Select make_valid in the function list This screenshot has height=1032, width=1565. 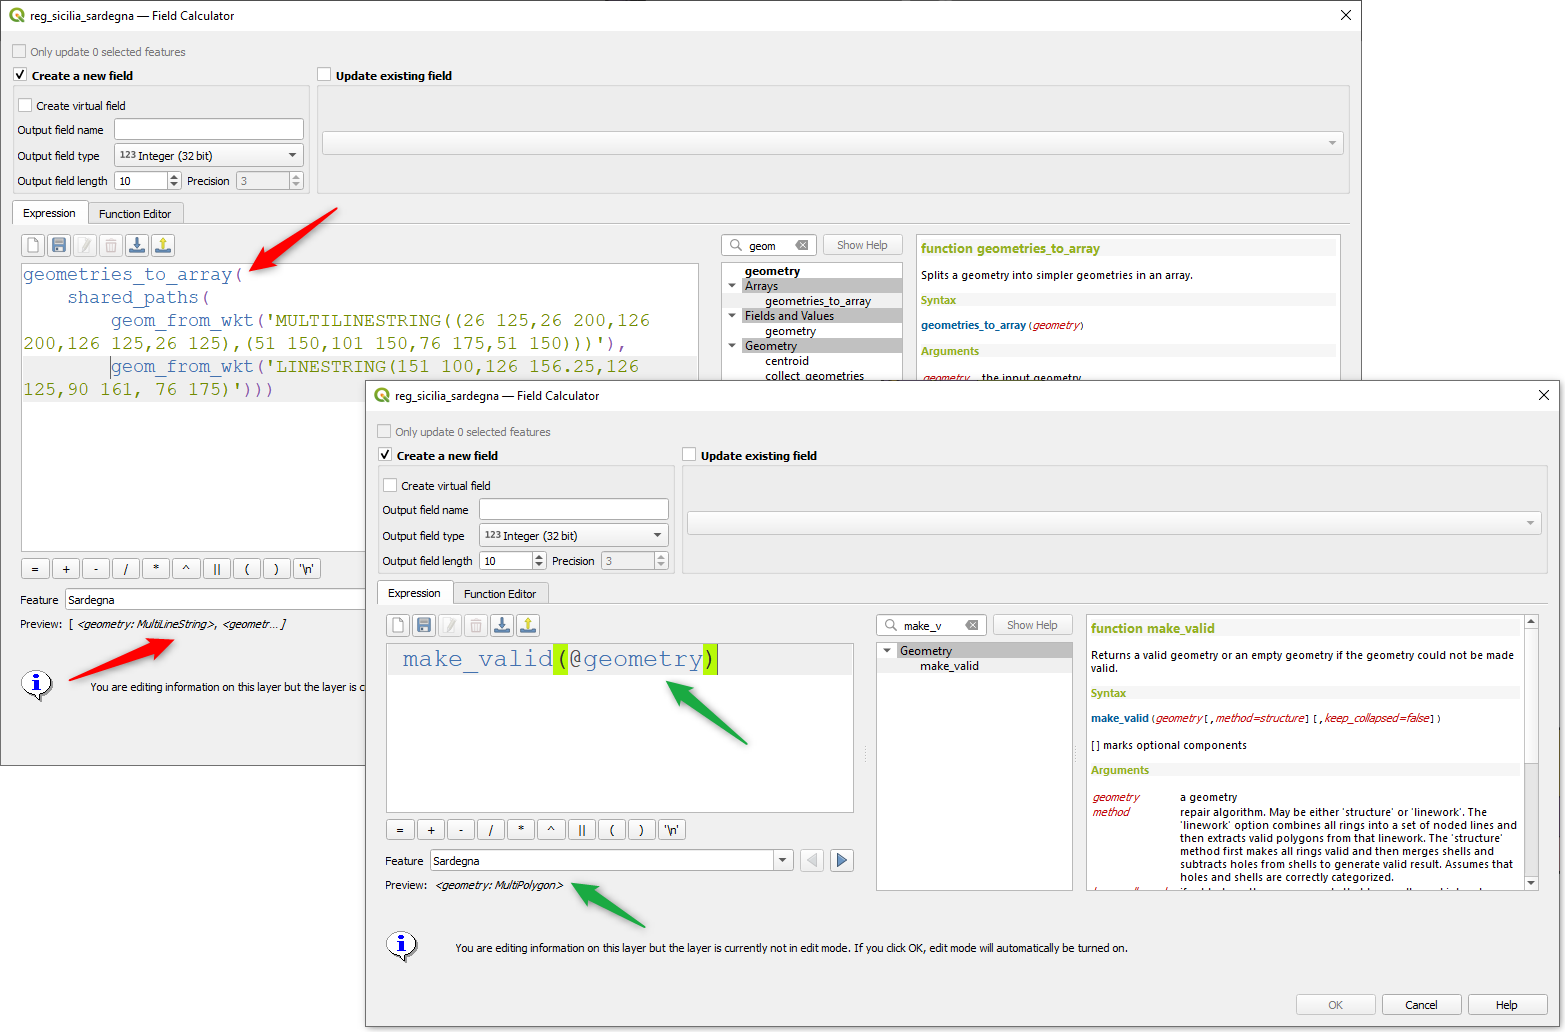949,666
